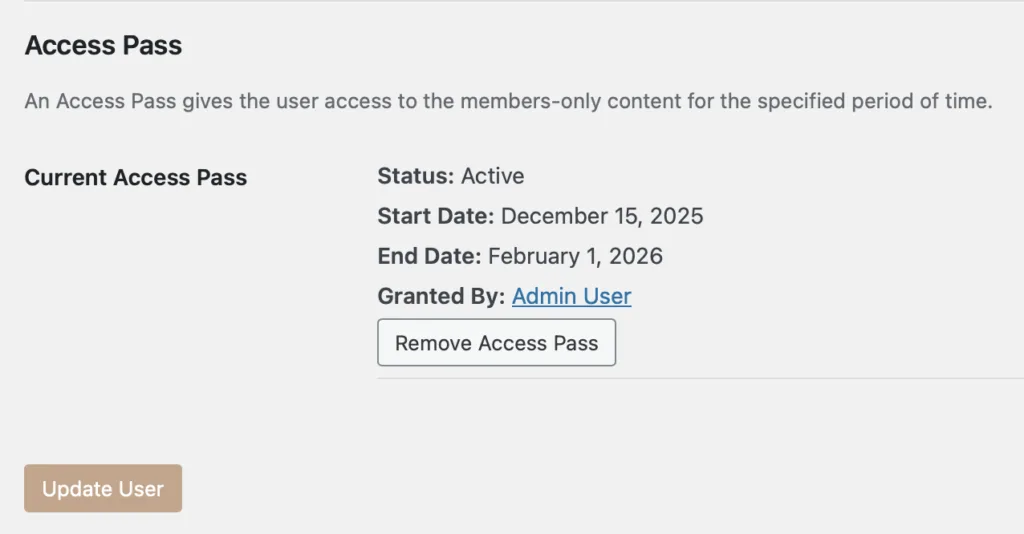Click the Active status value
This screenshot has height=534, width=1024.
(x=493, y=177)
